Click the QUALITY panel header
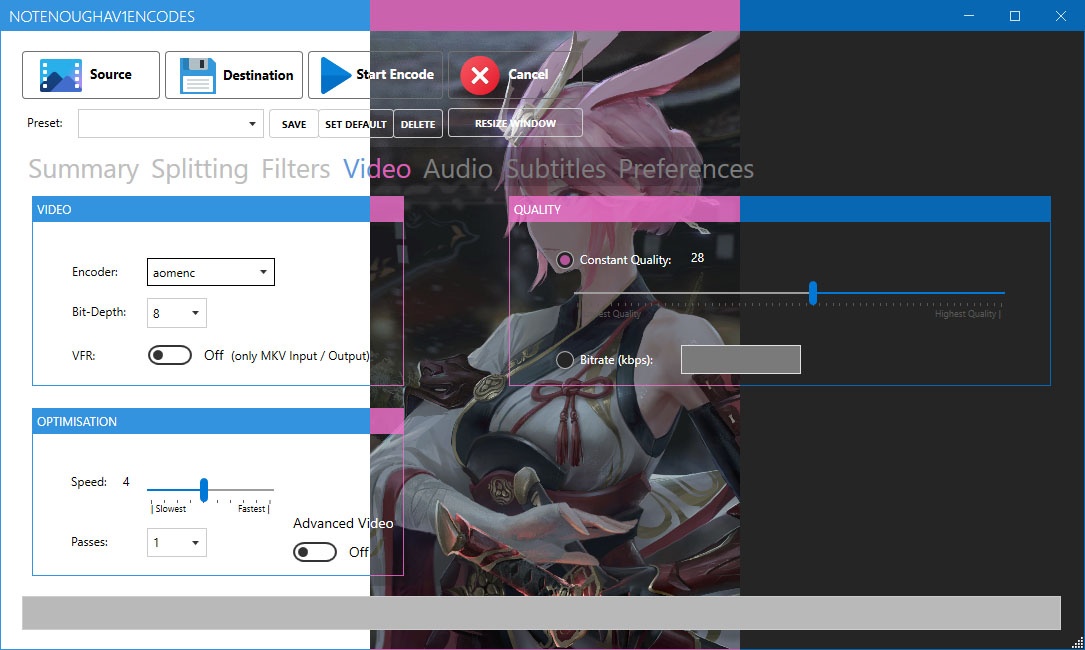This screenshot has width=1085, height=650. click(780, 210)
